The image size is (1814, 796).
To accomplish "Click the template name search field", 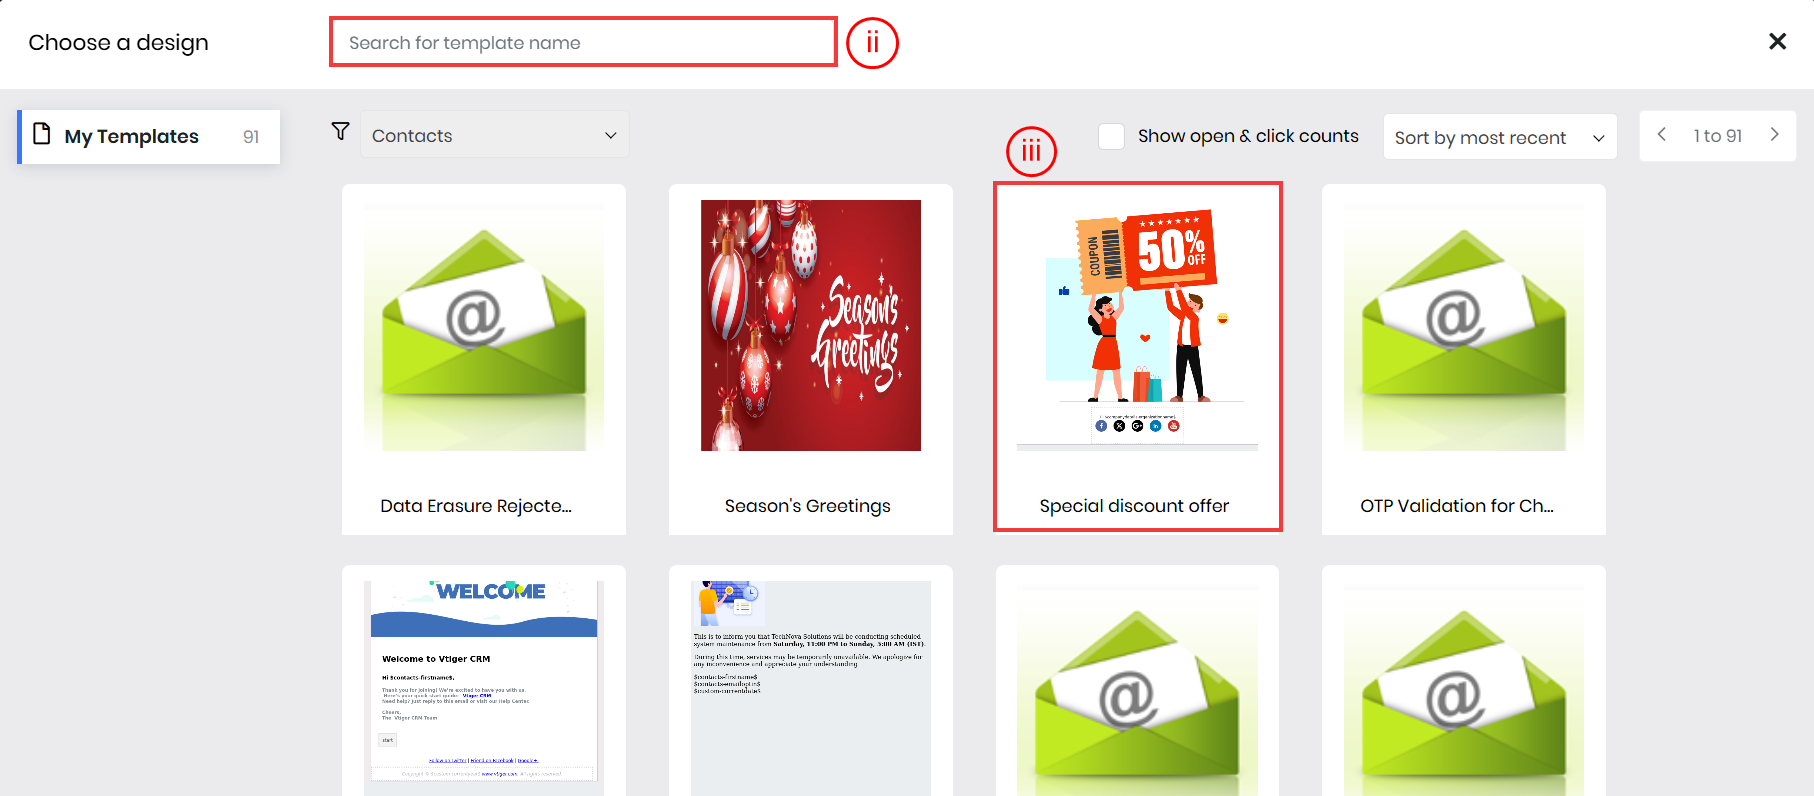I will click(x=583, y=43).
